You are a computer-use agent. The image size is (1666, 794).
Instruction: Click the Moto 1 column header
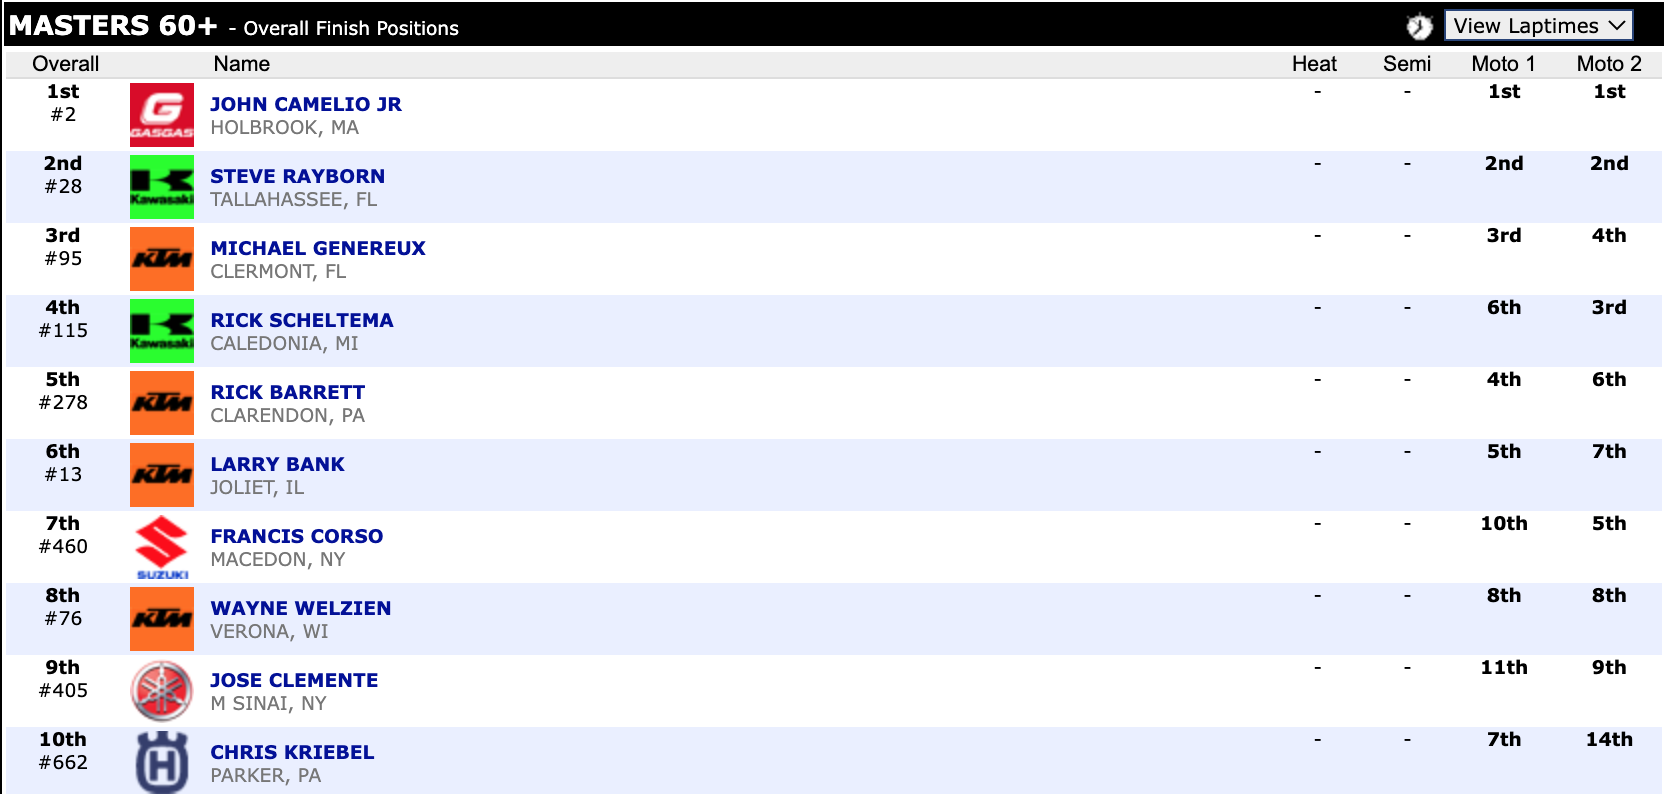tap(1502, 64)
